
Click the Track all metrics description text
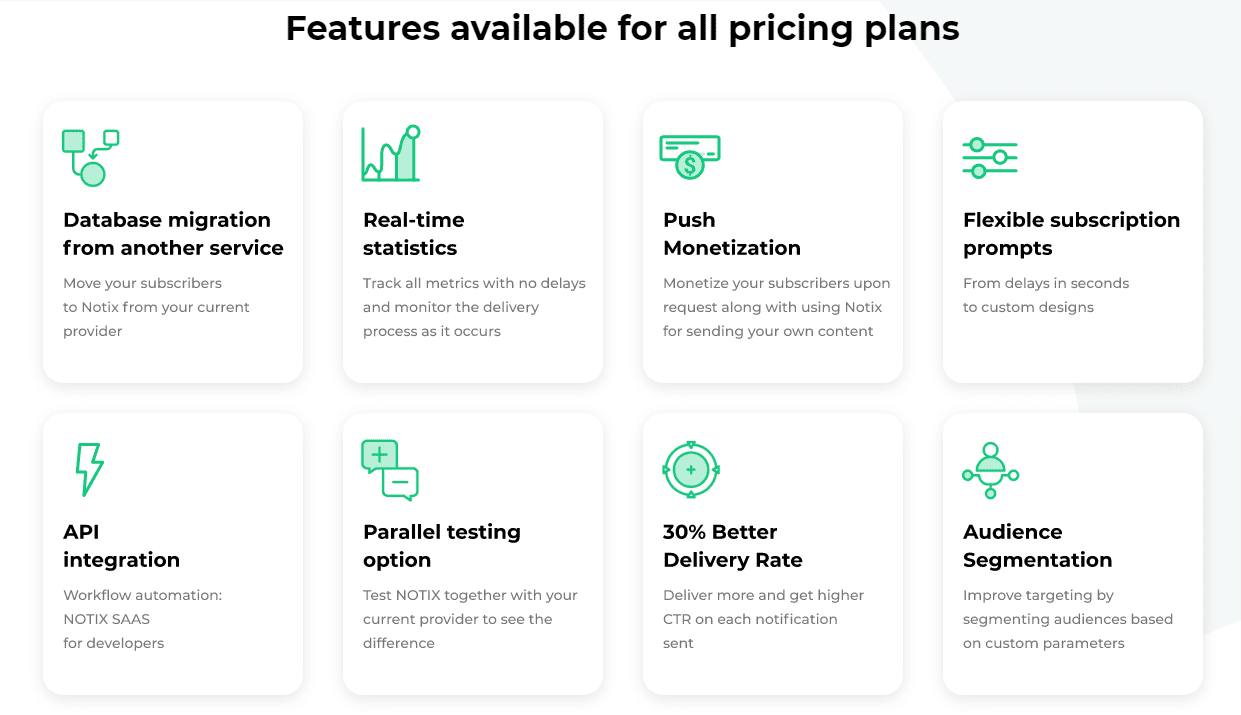coord(474,307)
